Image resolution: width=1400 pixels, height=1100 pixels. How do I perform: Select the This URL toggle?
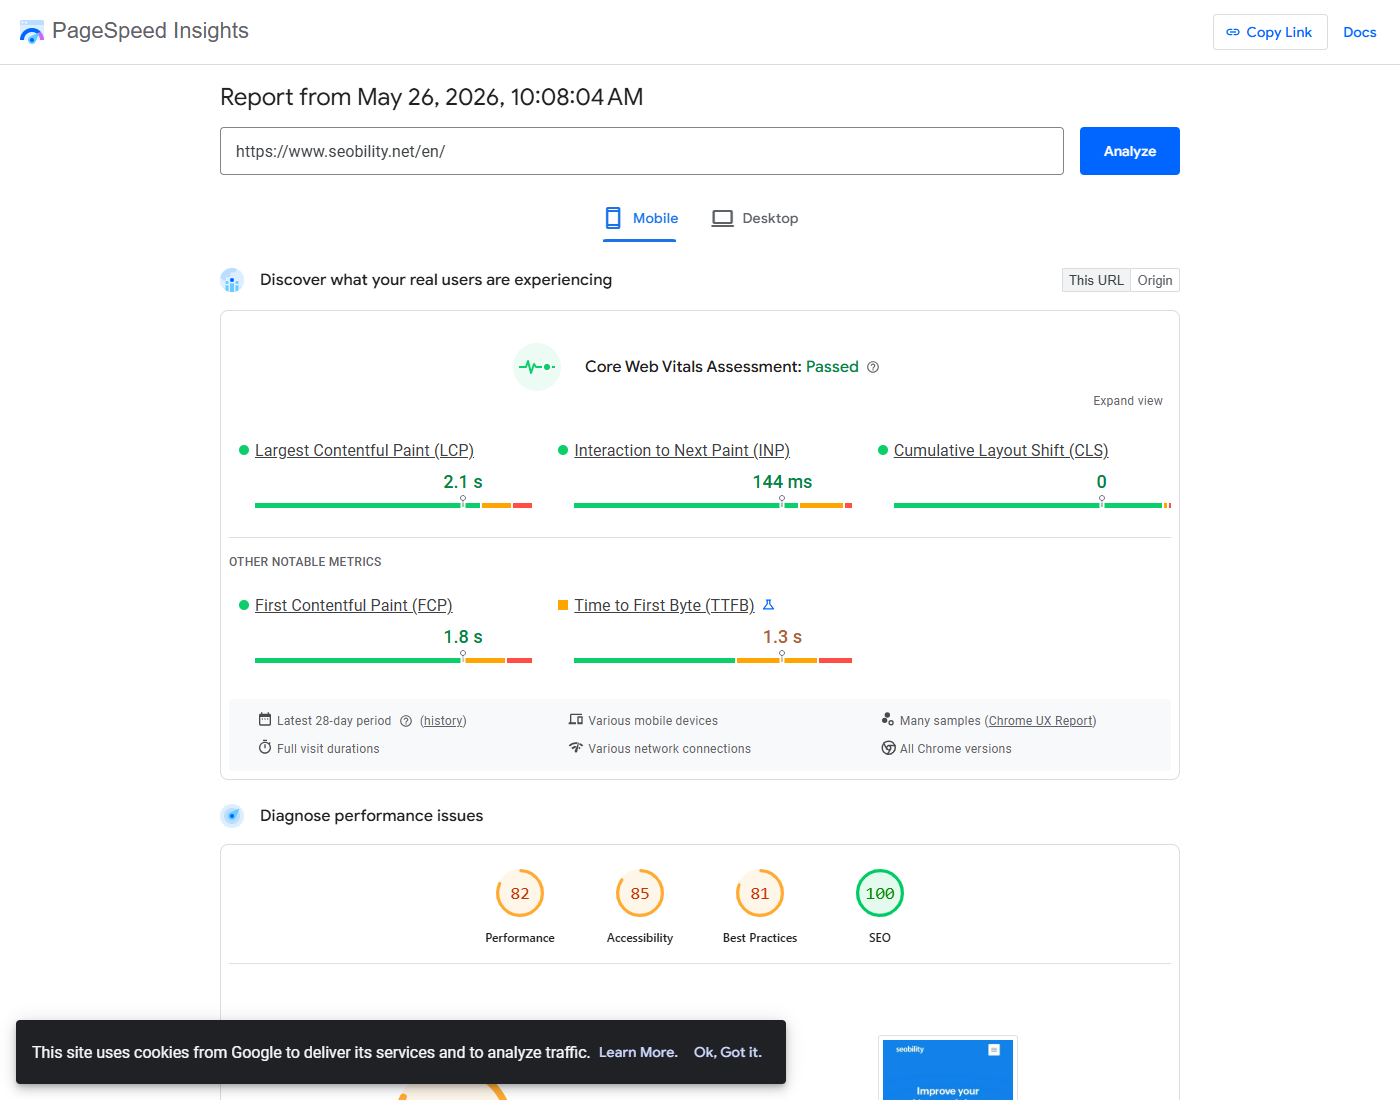1096,280
